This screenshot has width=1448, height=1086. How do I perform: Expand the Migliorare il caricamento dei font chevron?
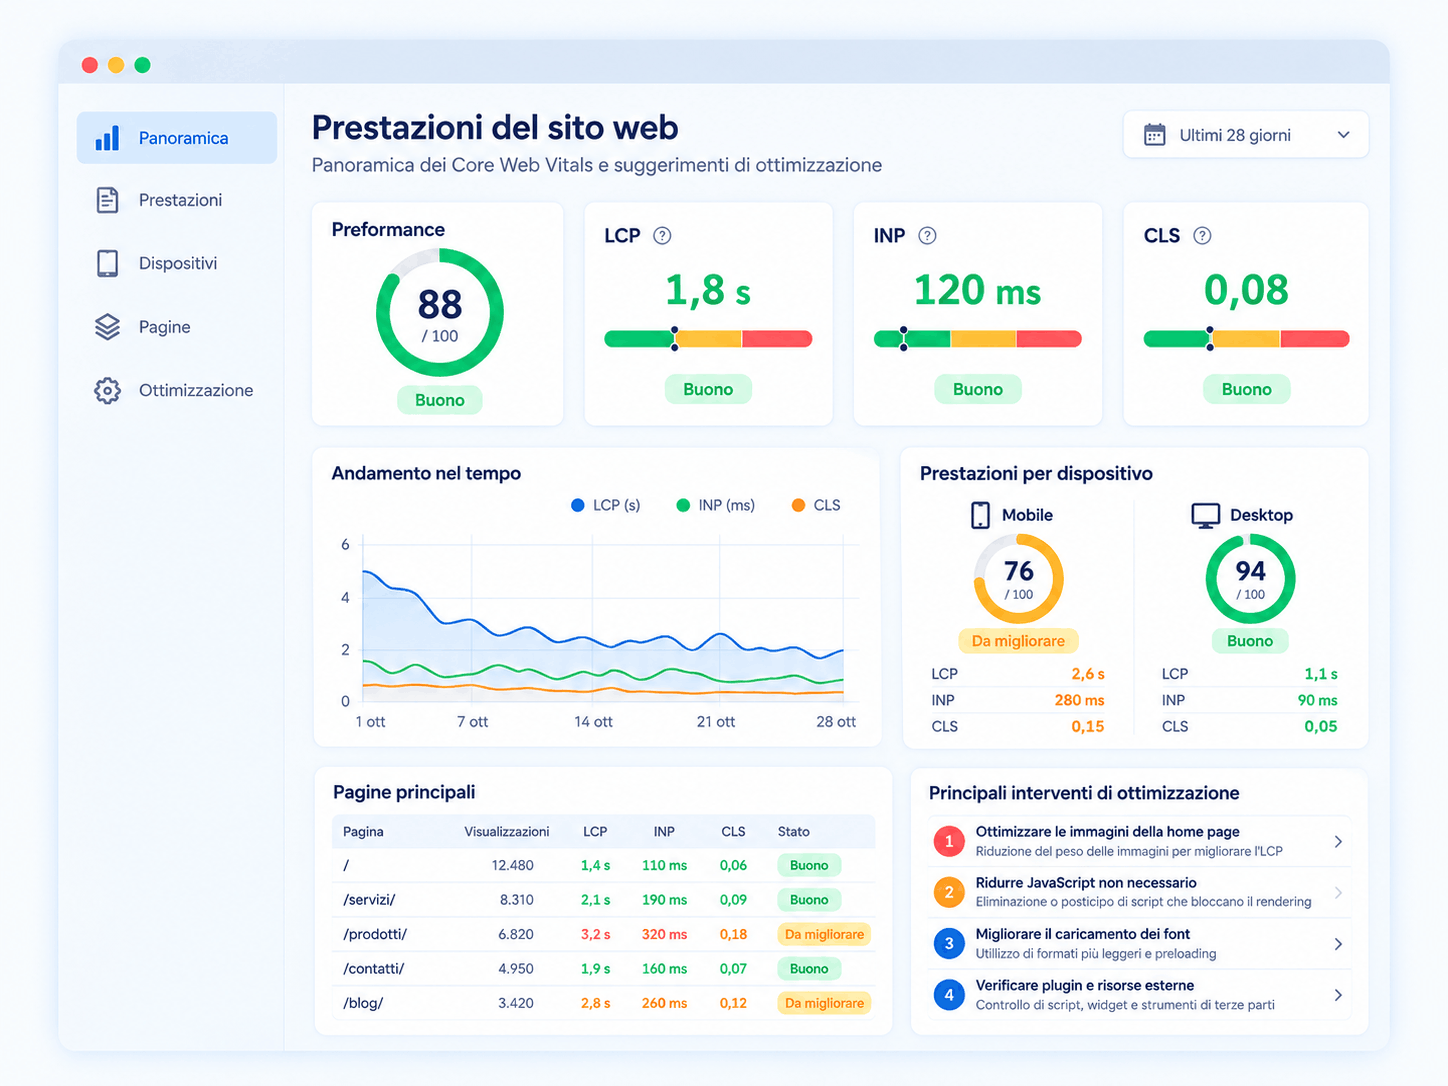(x=1338, y=944)
